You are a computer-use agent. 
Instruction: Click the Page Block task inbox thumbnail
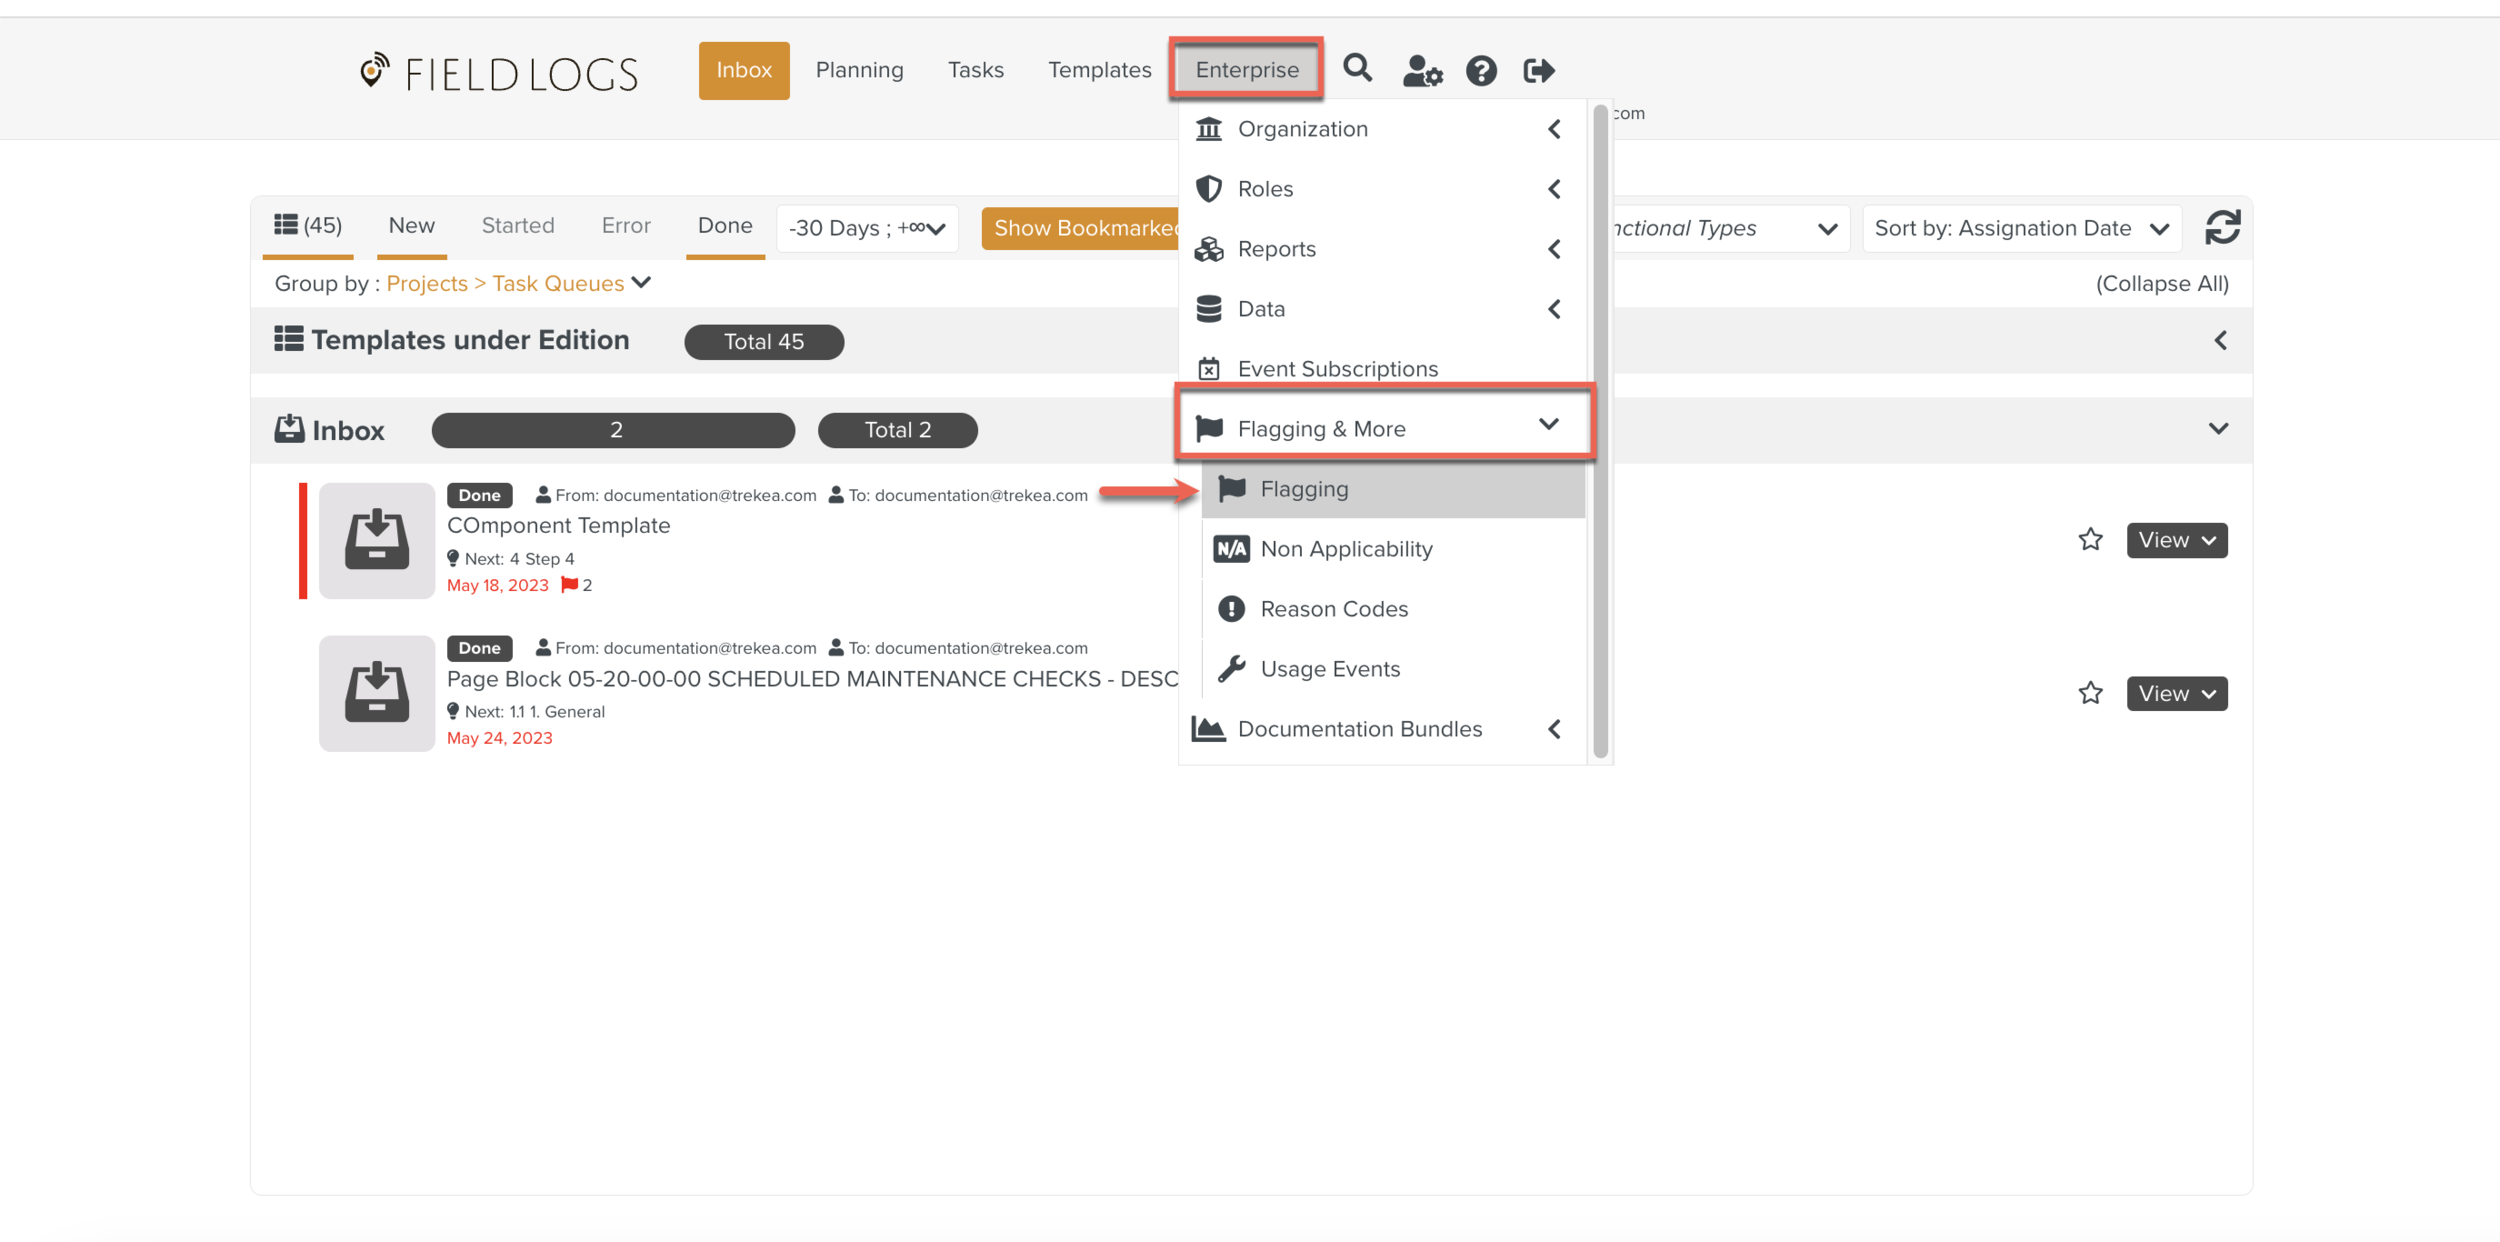click(x=377, y=693)
